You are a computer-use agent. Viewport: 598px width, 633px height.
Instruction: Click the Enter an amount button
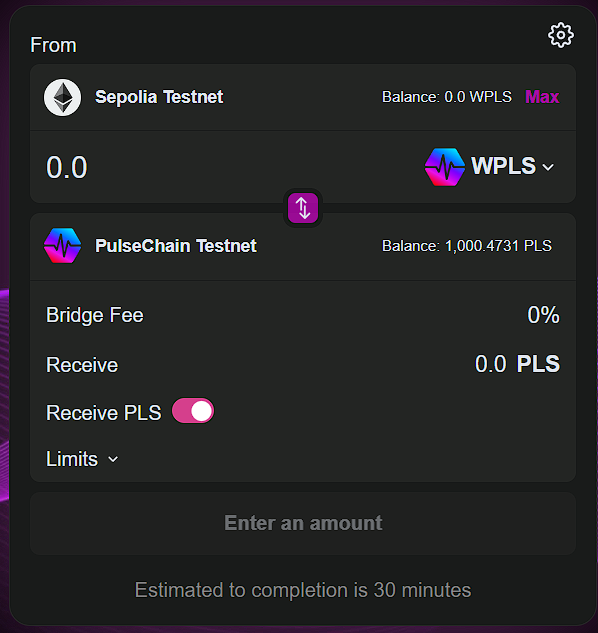tap(303, 523)
